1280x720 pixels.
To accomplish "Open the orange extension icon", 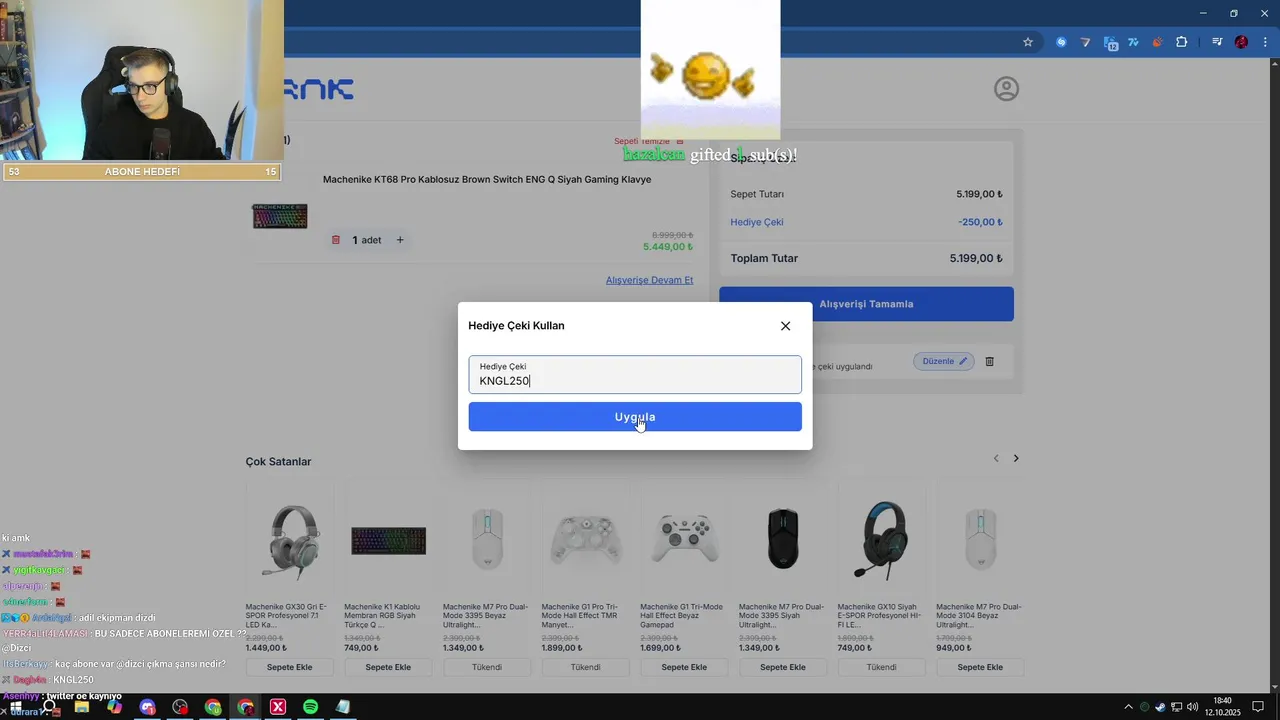I will 1158,42.
